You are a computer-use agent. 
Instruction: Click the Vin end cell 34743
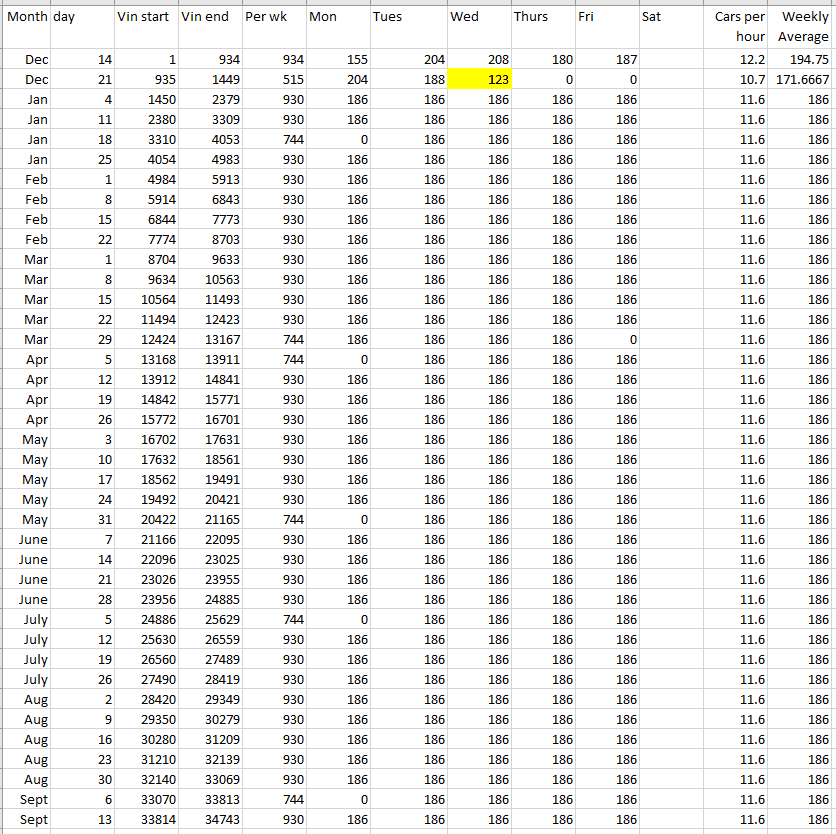click(210, 819)
